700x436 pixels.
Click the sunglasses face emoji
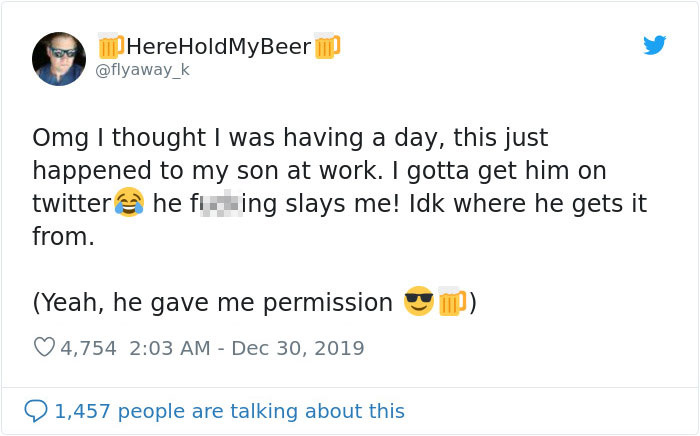[x=418, y=301]
